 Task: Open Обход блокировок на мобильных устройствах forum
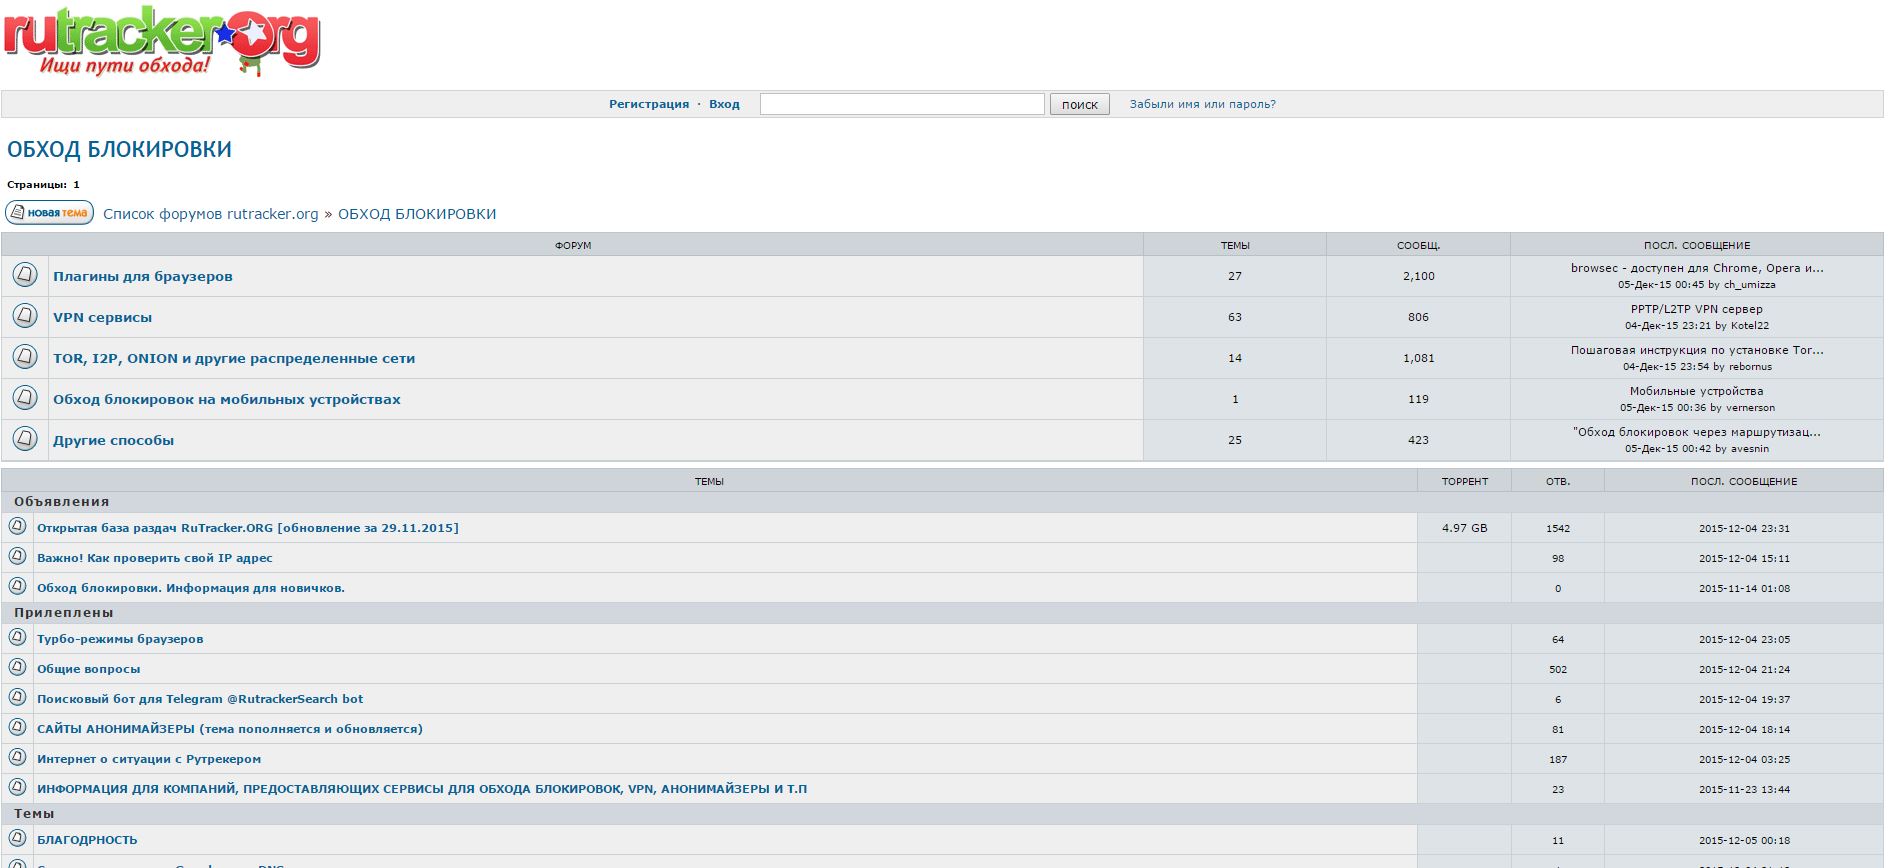tap(227, 399)
